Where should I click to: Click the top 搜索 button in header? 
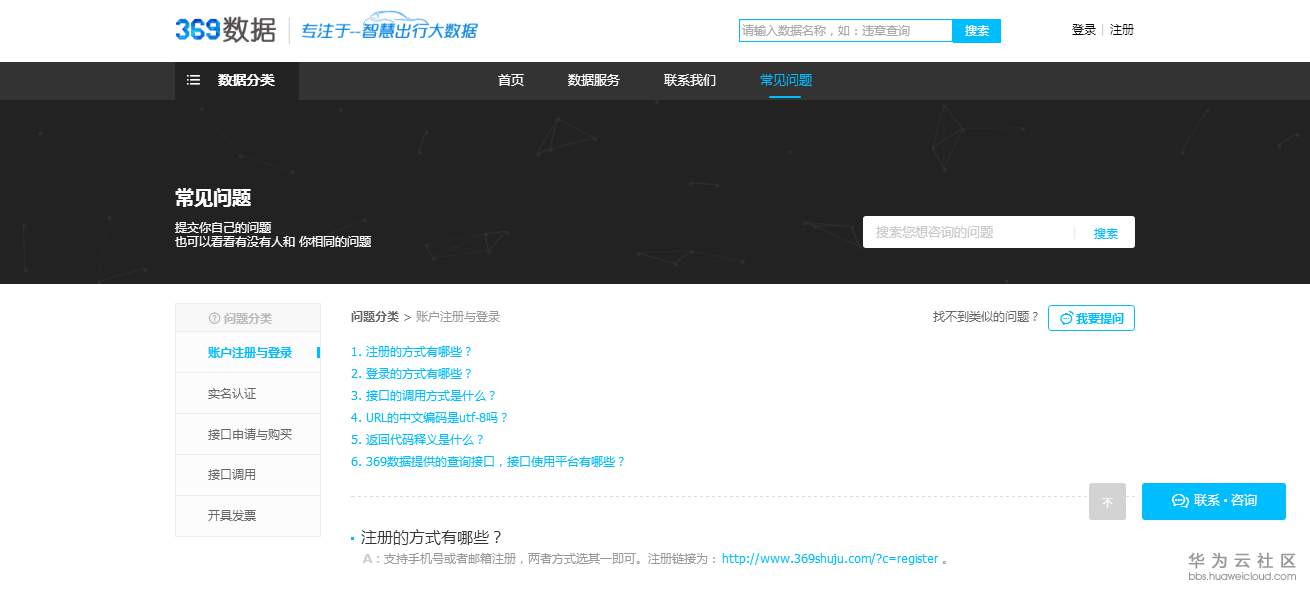point(977,31)
